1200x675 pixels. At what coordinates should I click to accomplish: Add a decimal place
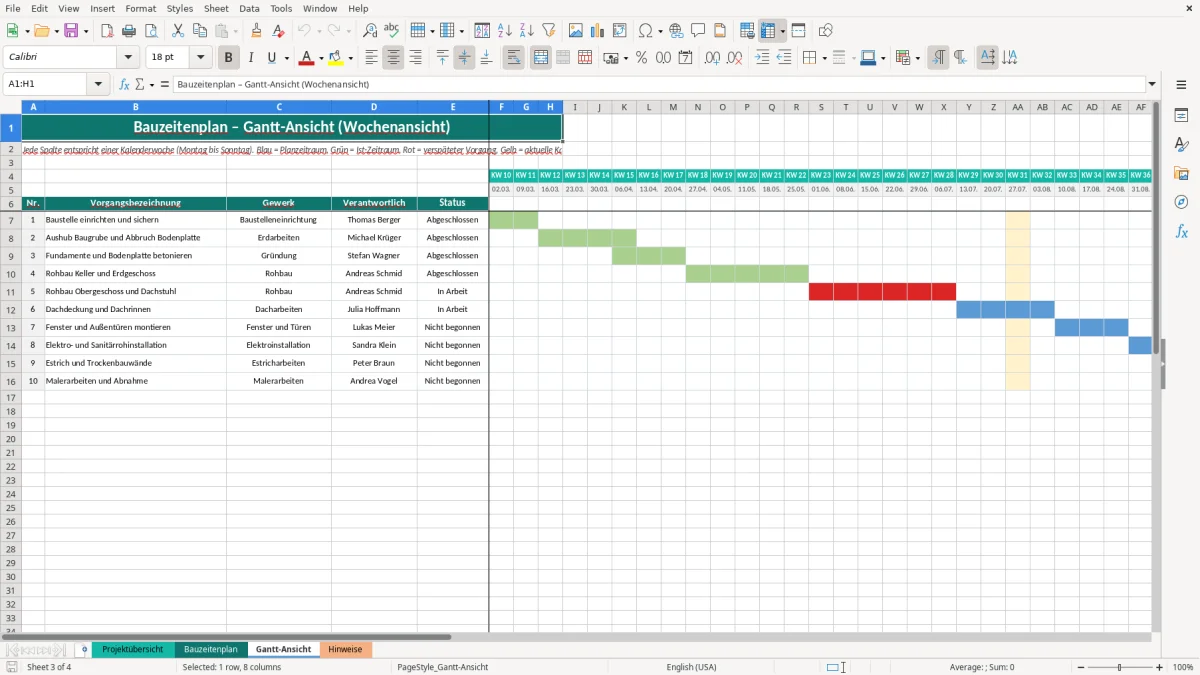713,58
